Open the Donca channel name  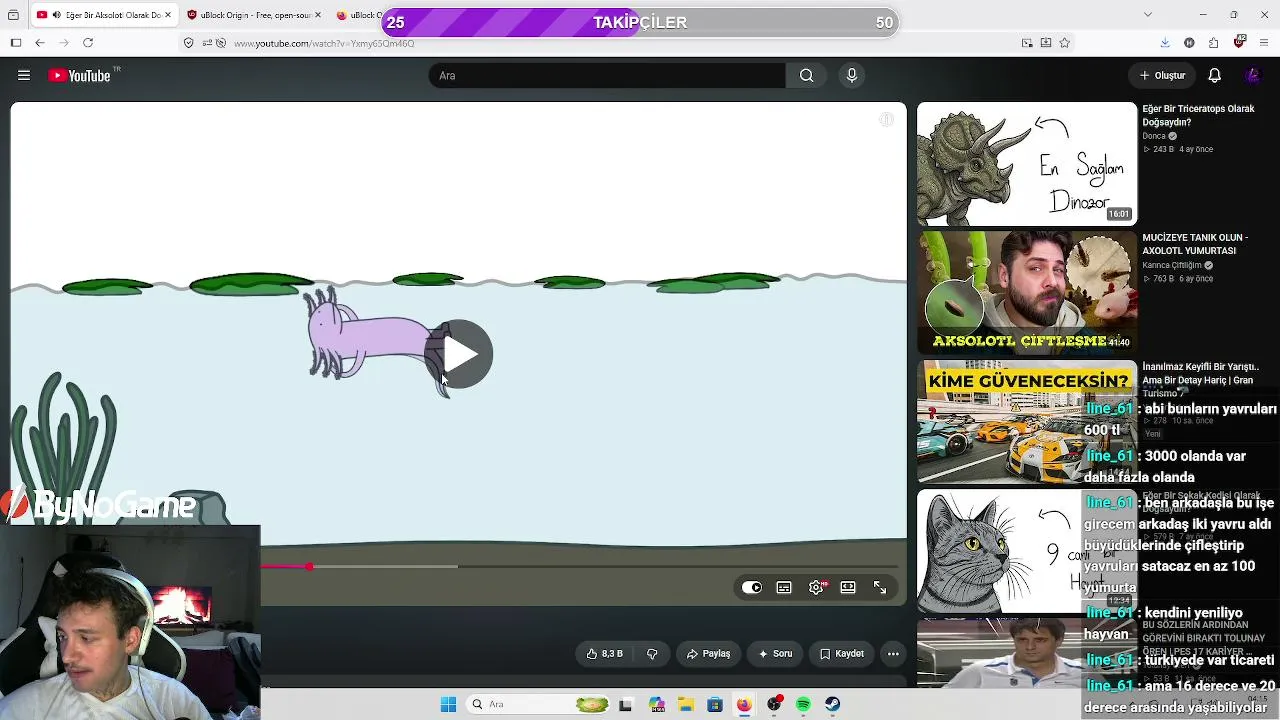pyautogui.click(x=1154, y=136)
